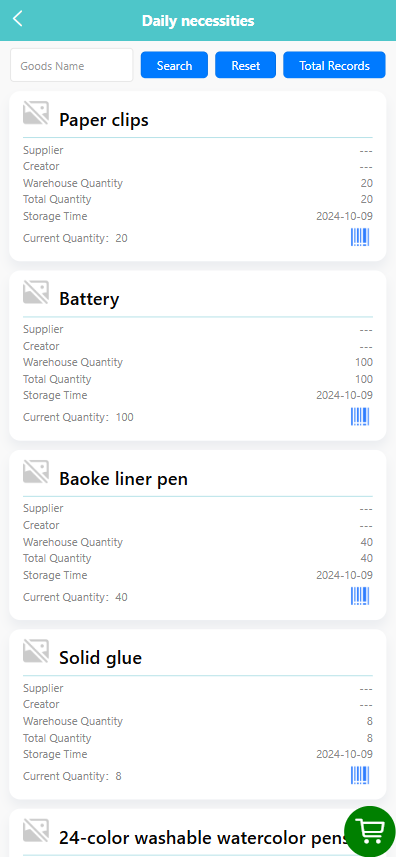Show the barcode for Paper clips
This screenshot has height=857, width=396.
(x=360, y=237)
